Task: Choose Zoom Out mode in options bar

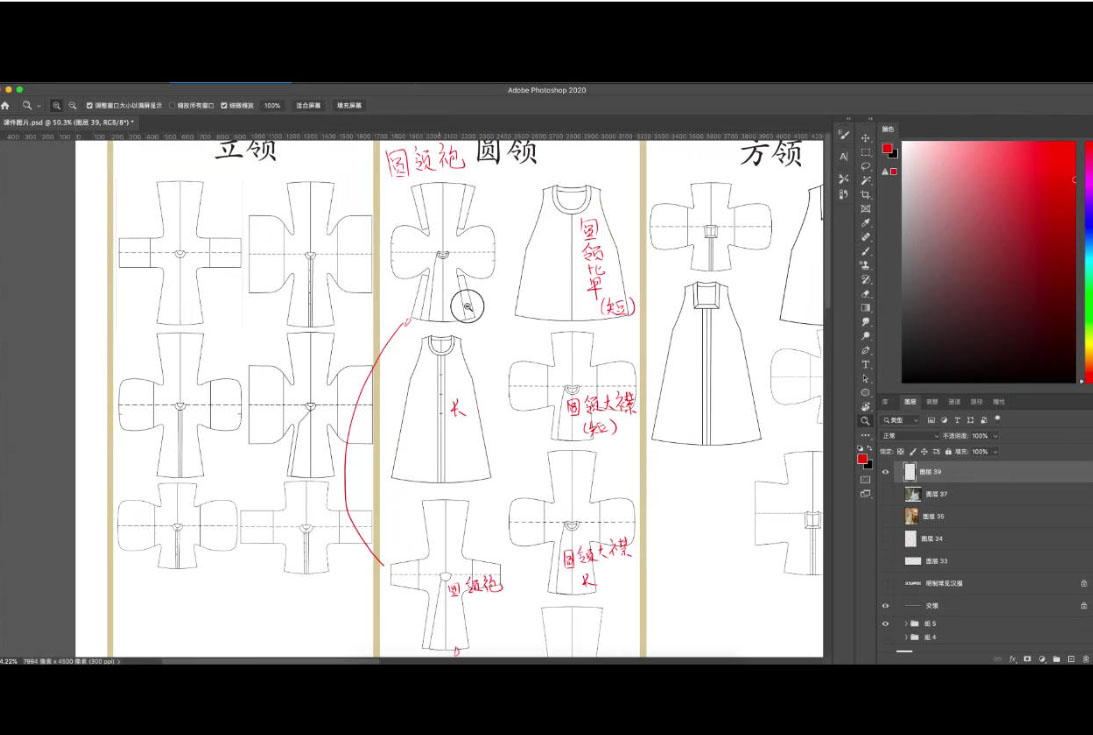Action: [x=72, y=106]
